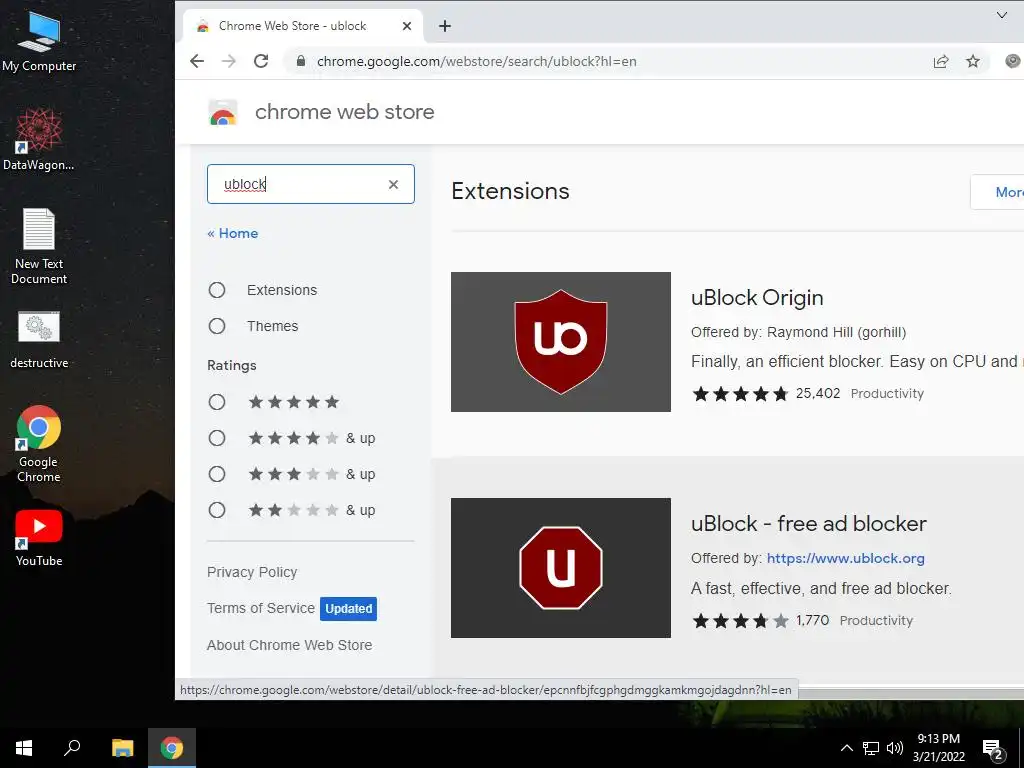1024x768 pixels.
Task: Click Finally, an efficient blocker description
Action: 857,362
